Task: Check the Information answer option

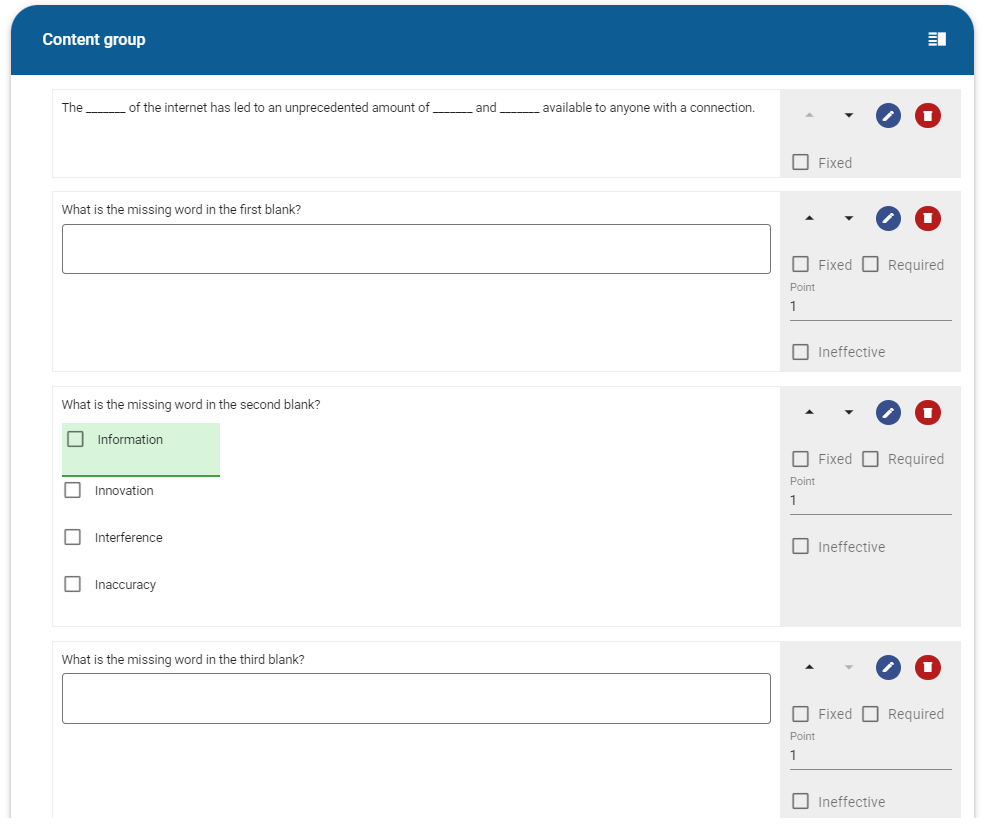Action: [x=75, y=439]
